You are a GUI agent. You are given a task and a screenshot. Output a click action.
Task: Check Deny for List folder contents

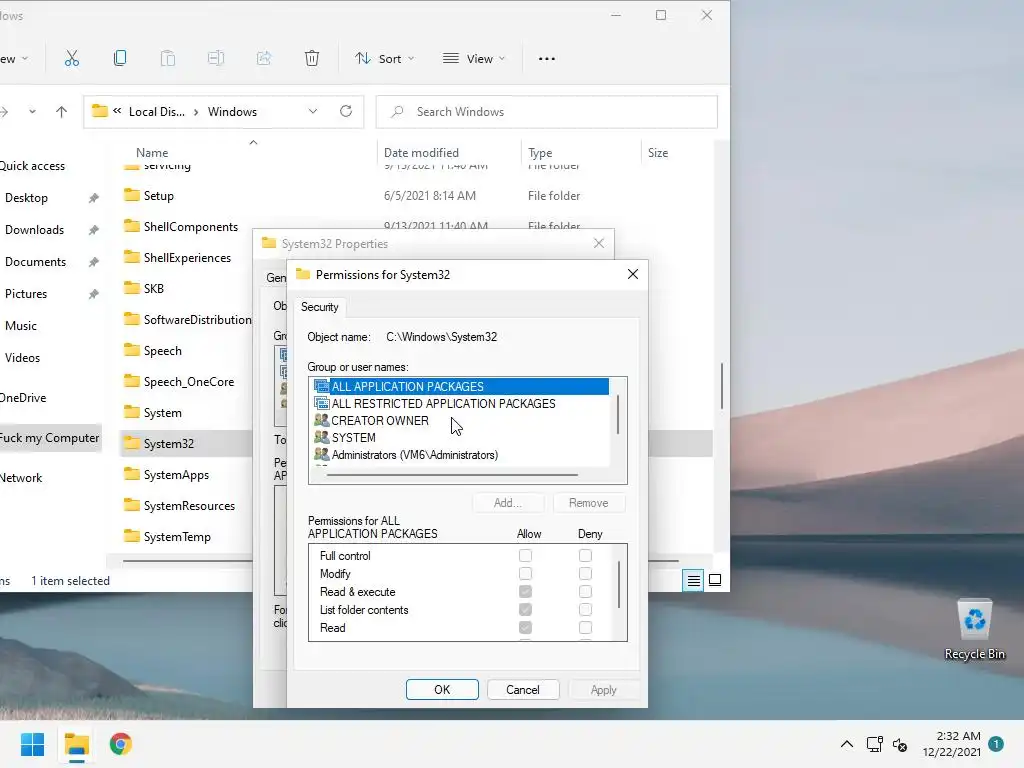tap(585, 609)
